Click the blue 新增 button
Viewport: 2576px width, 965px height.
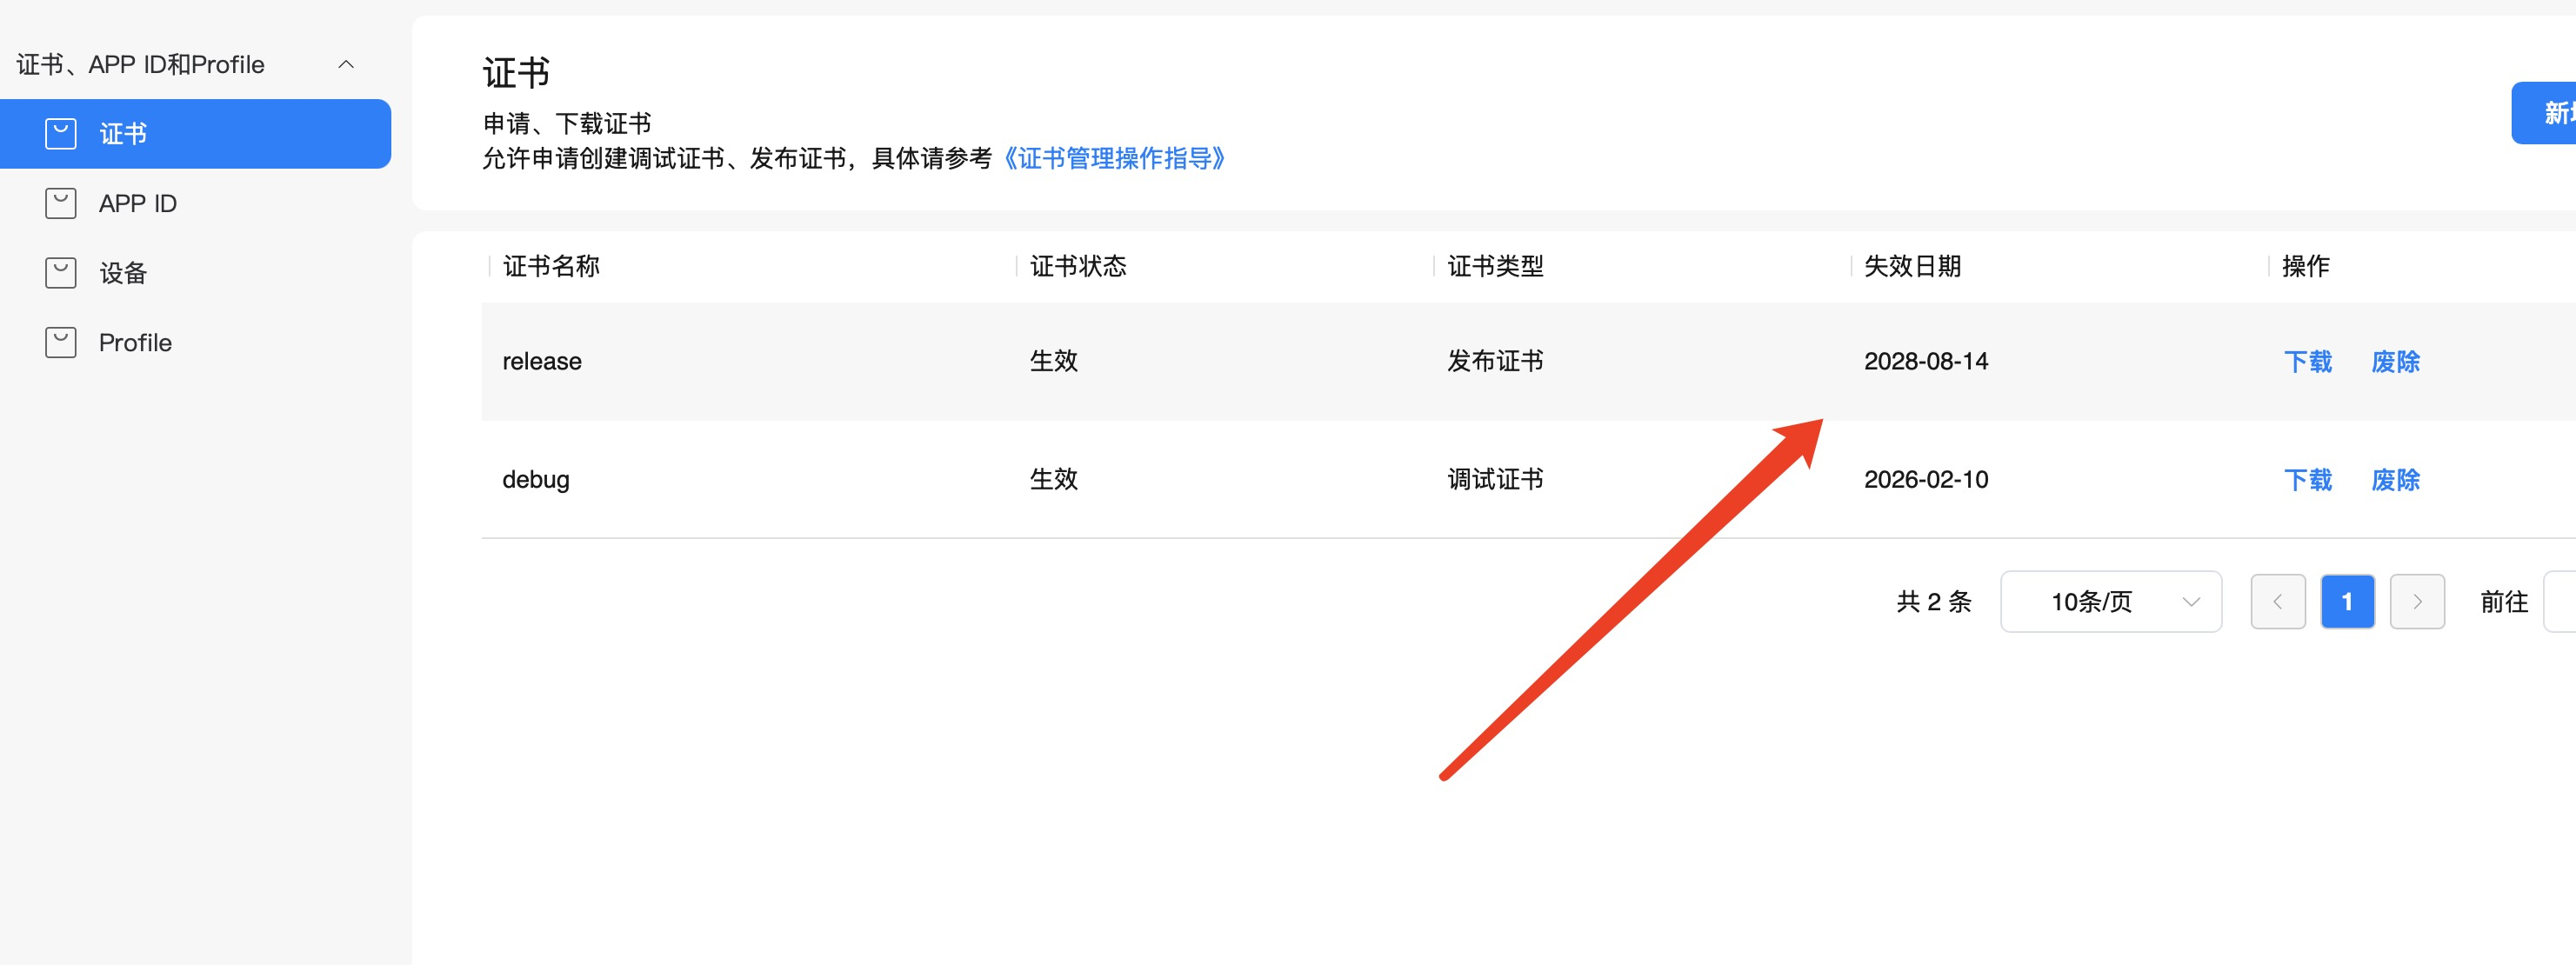point(2548,113)
